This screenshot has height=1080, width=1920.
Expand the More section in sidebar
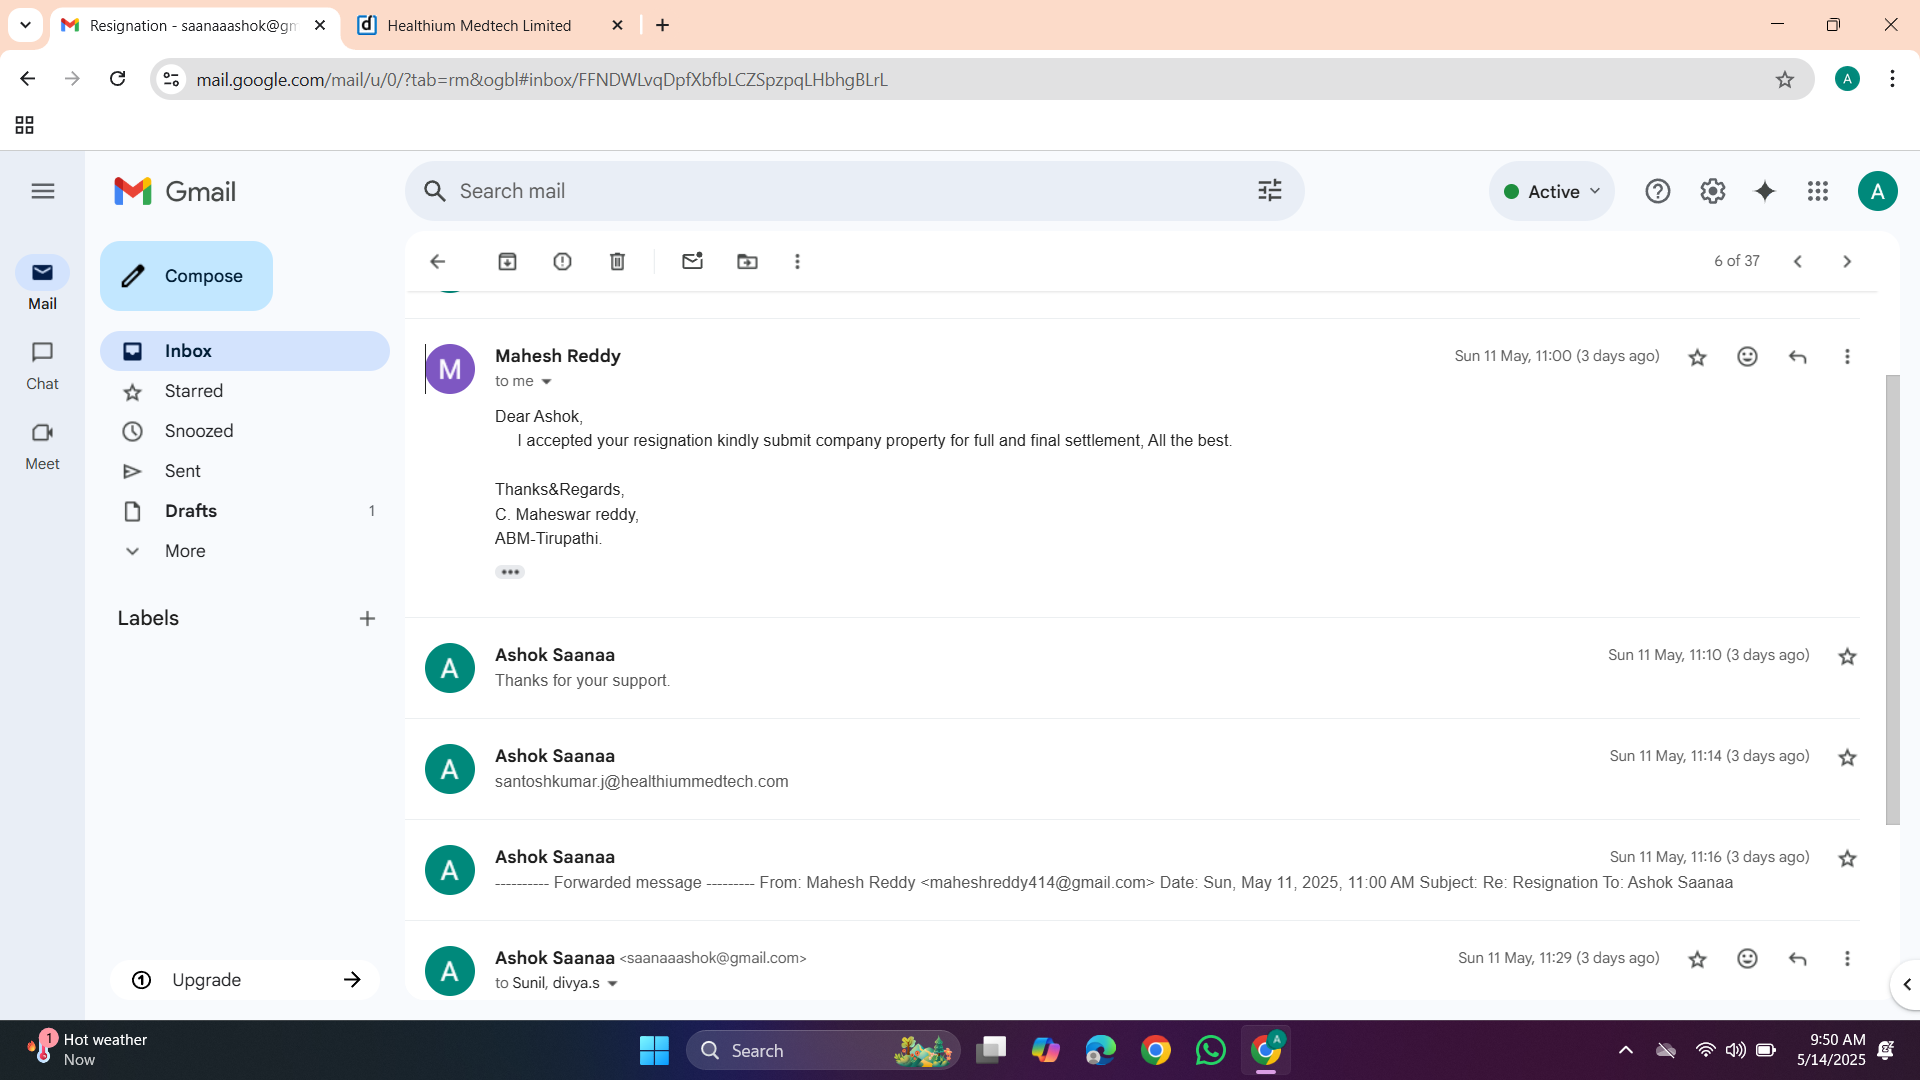coord(185,551)
